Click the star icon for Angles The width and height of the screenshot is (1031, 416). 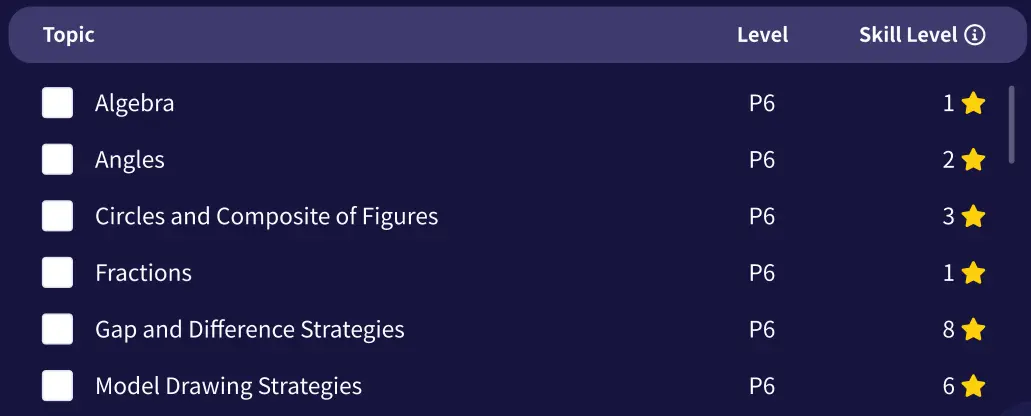(973, 160)
